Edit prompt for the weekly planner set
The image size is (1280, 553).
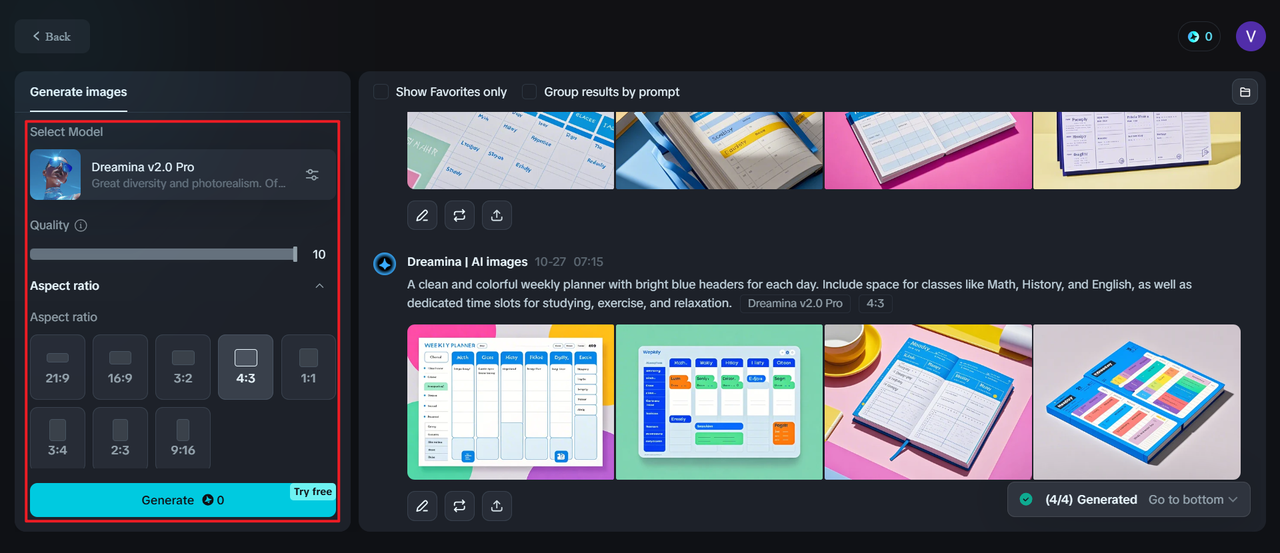click(422, 506)
